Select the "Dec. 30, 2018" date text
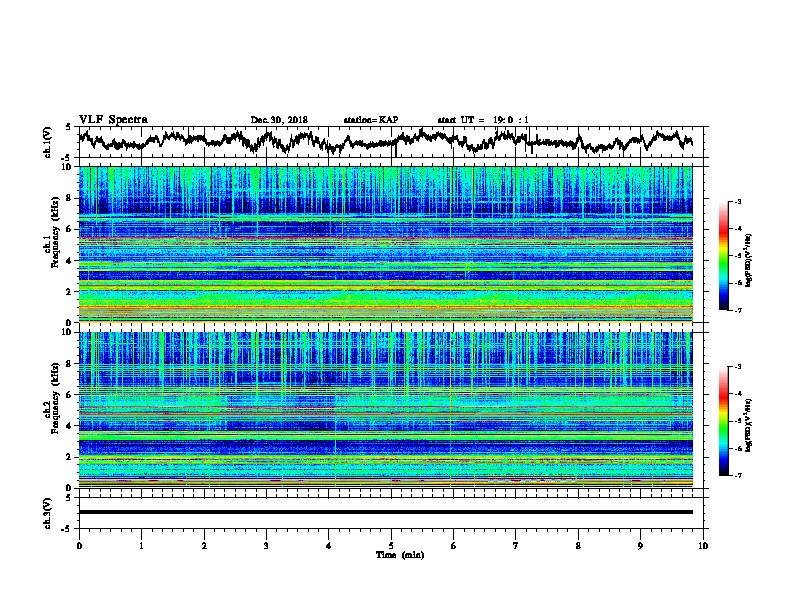 click(x=279, y=120)
